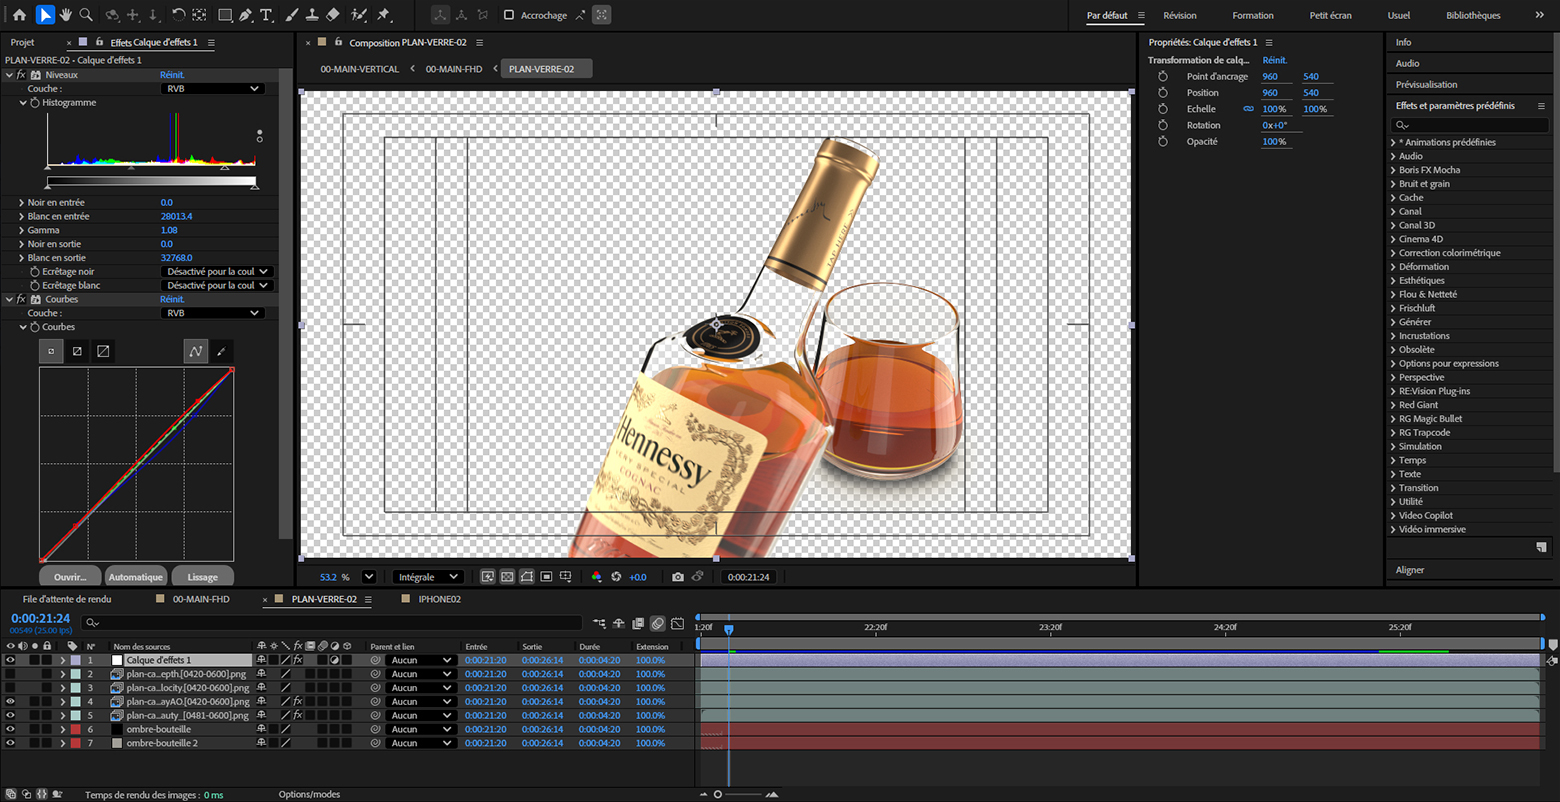Hide the ombre-bouteille 2 layer
Viewport: 1560px width, 802px height.
pyautogui.click(x=10, y=743)
